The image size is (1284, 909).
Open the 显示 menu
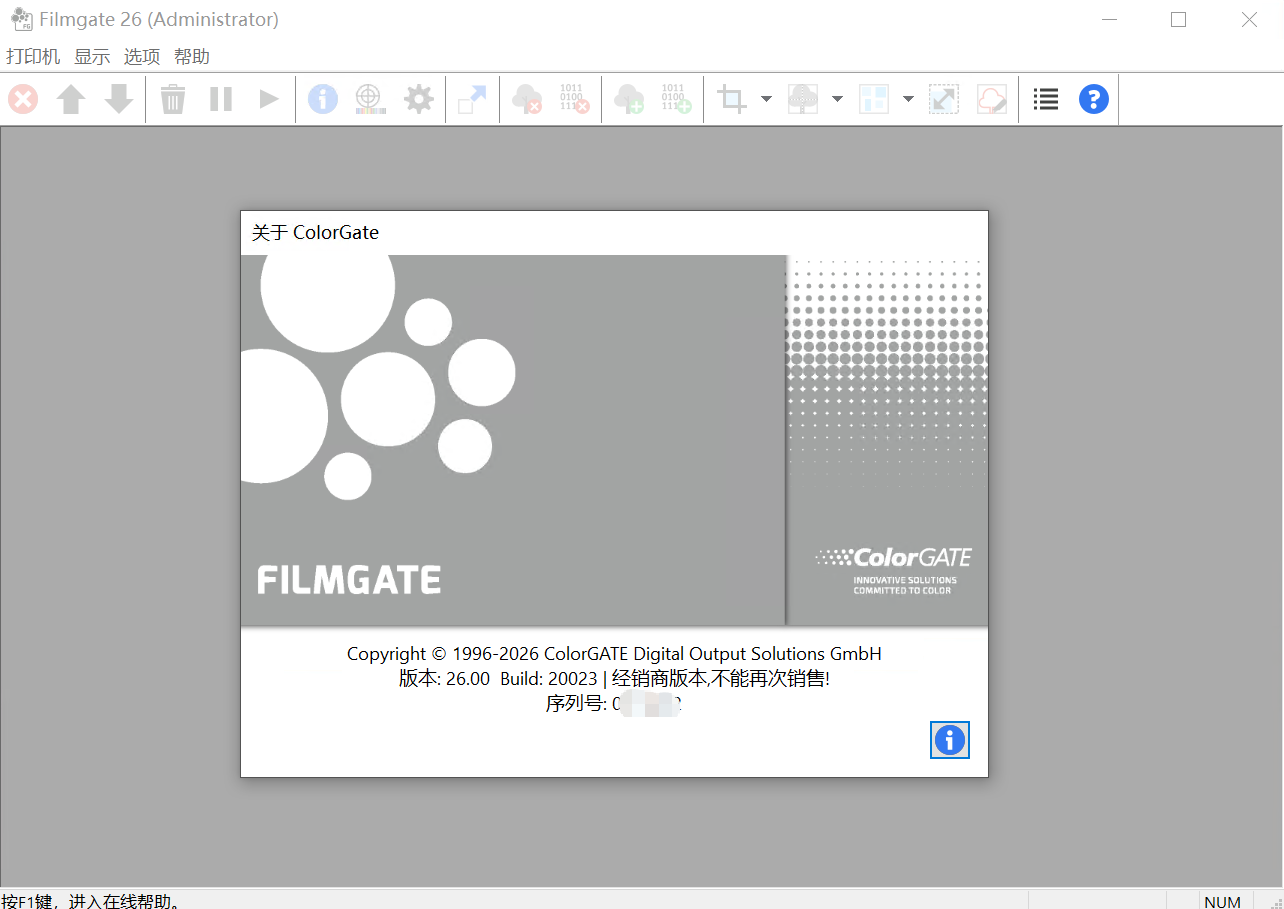coord(92,57)
